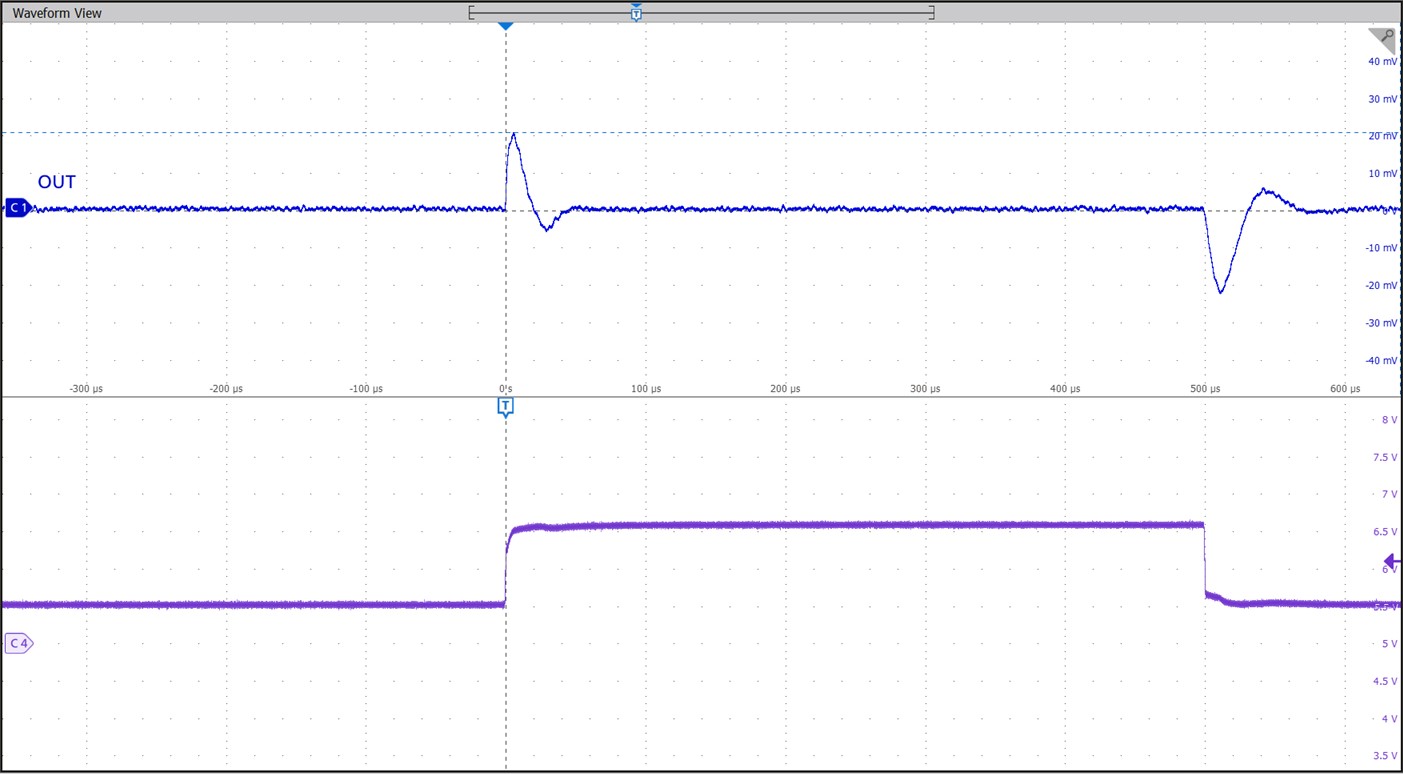1403x774 pixels.
Task: Click the blue trigger position triangle
Action: tap(505, 25)
